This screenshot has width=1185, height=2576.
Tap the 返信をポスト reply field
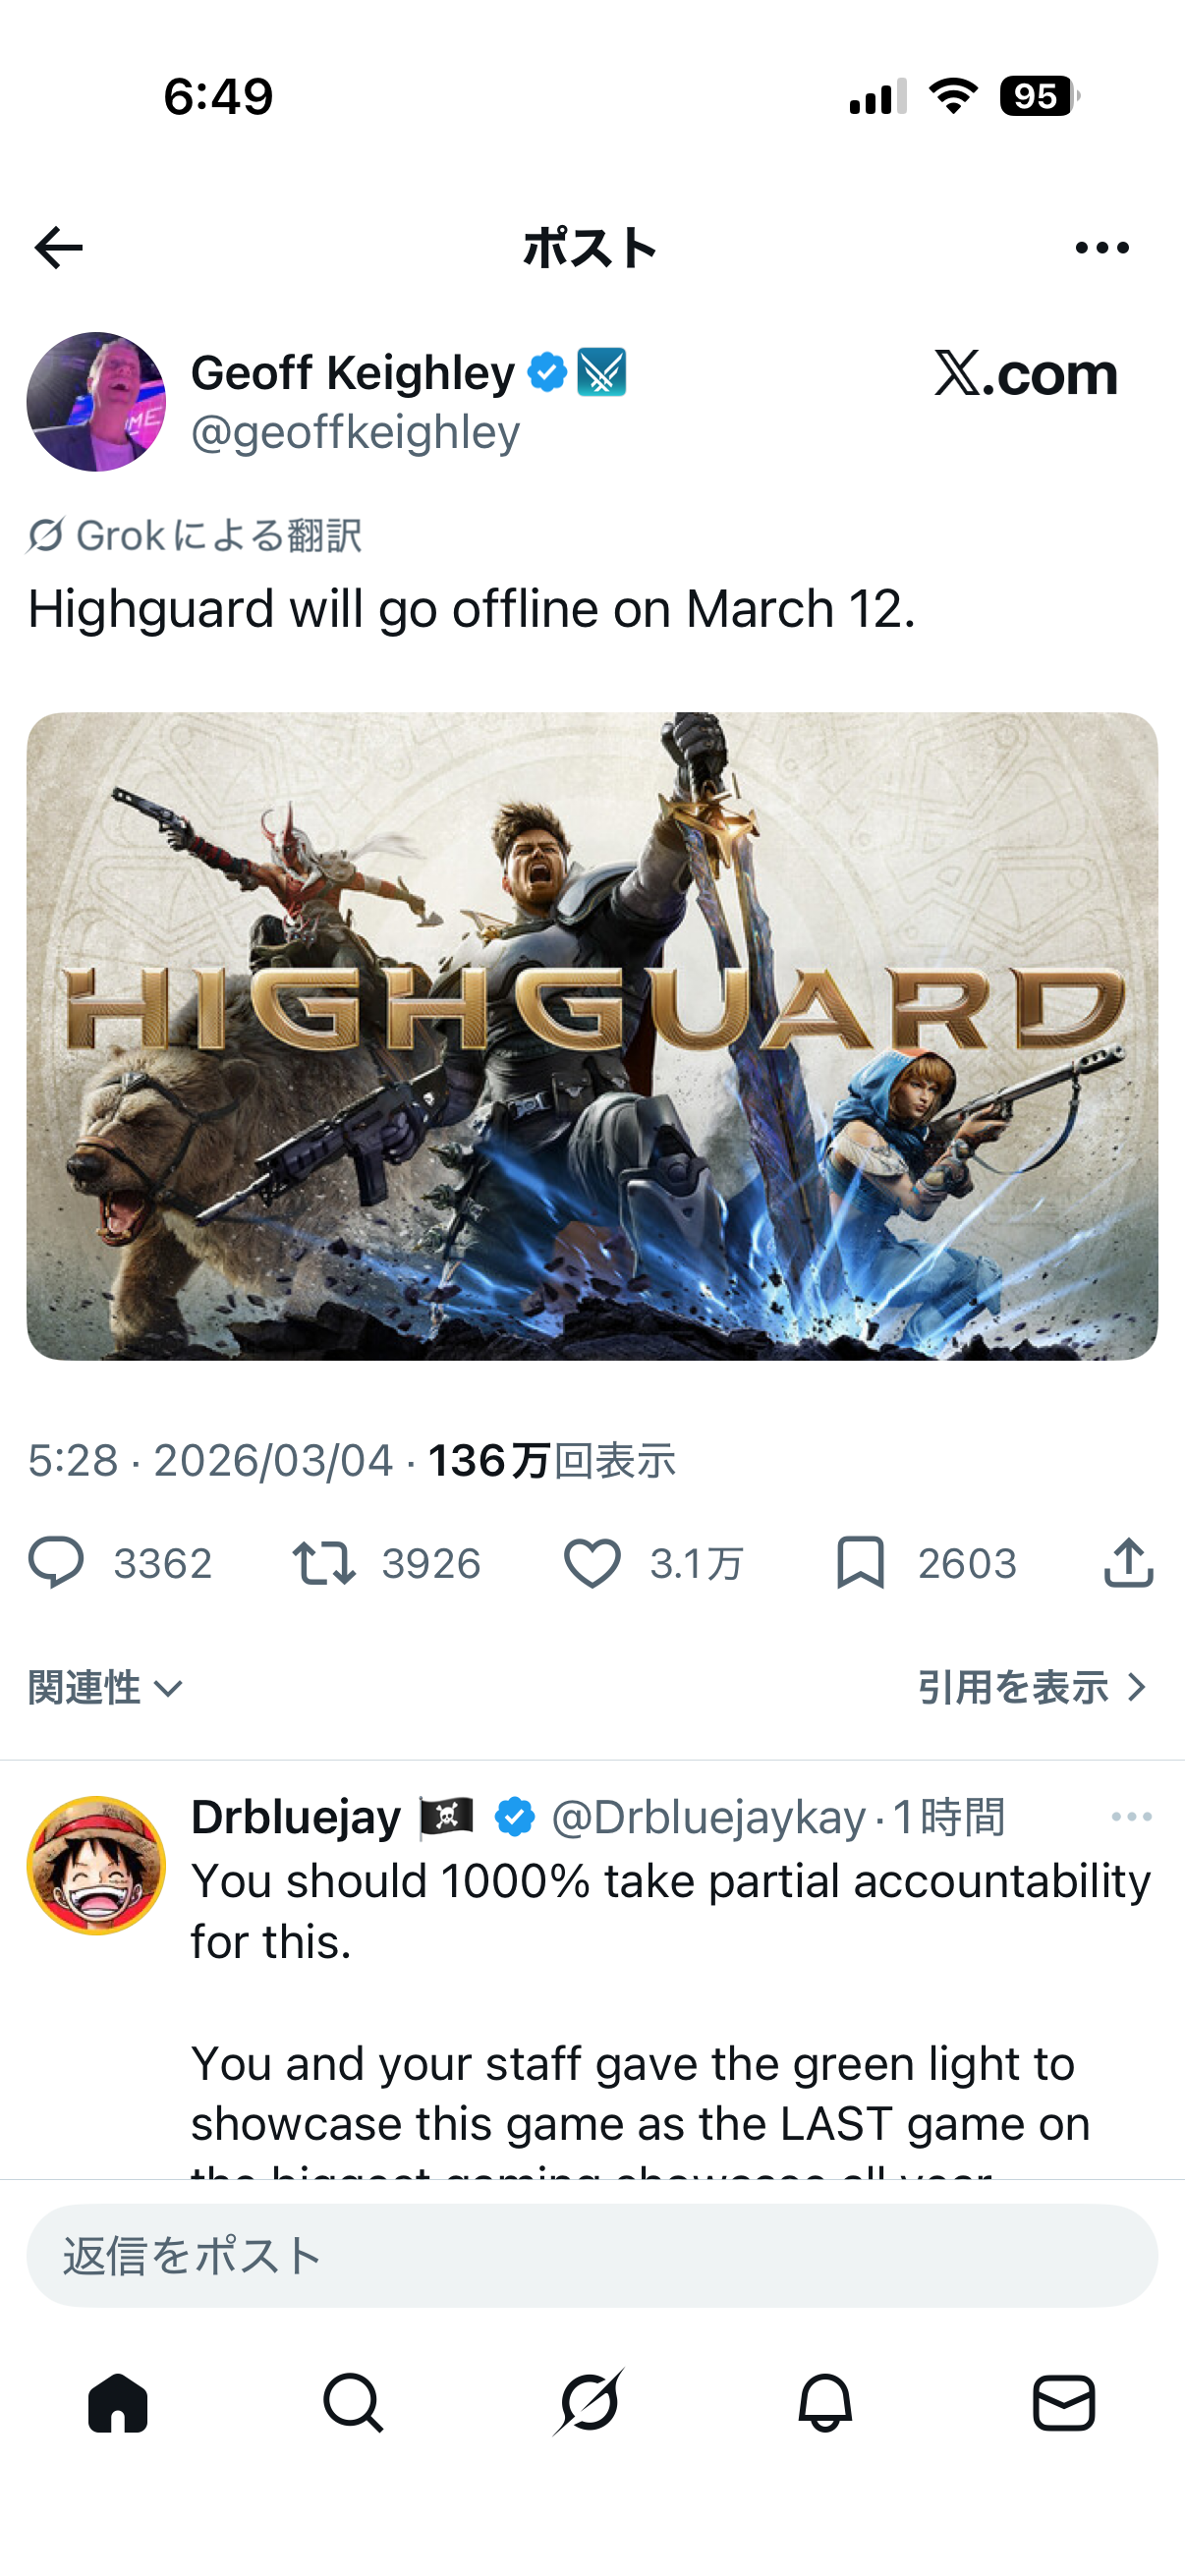tap(592, 2256)
